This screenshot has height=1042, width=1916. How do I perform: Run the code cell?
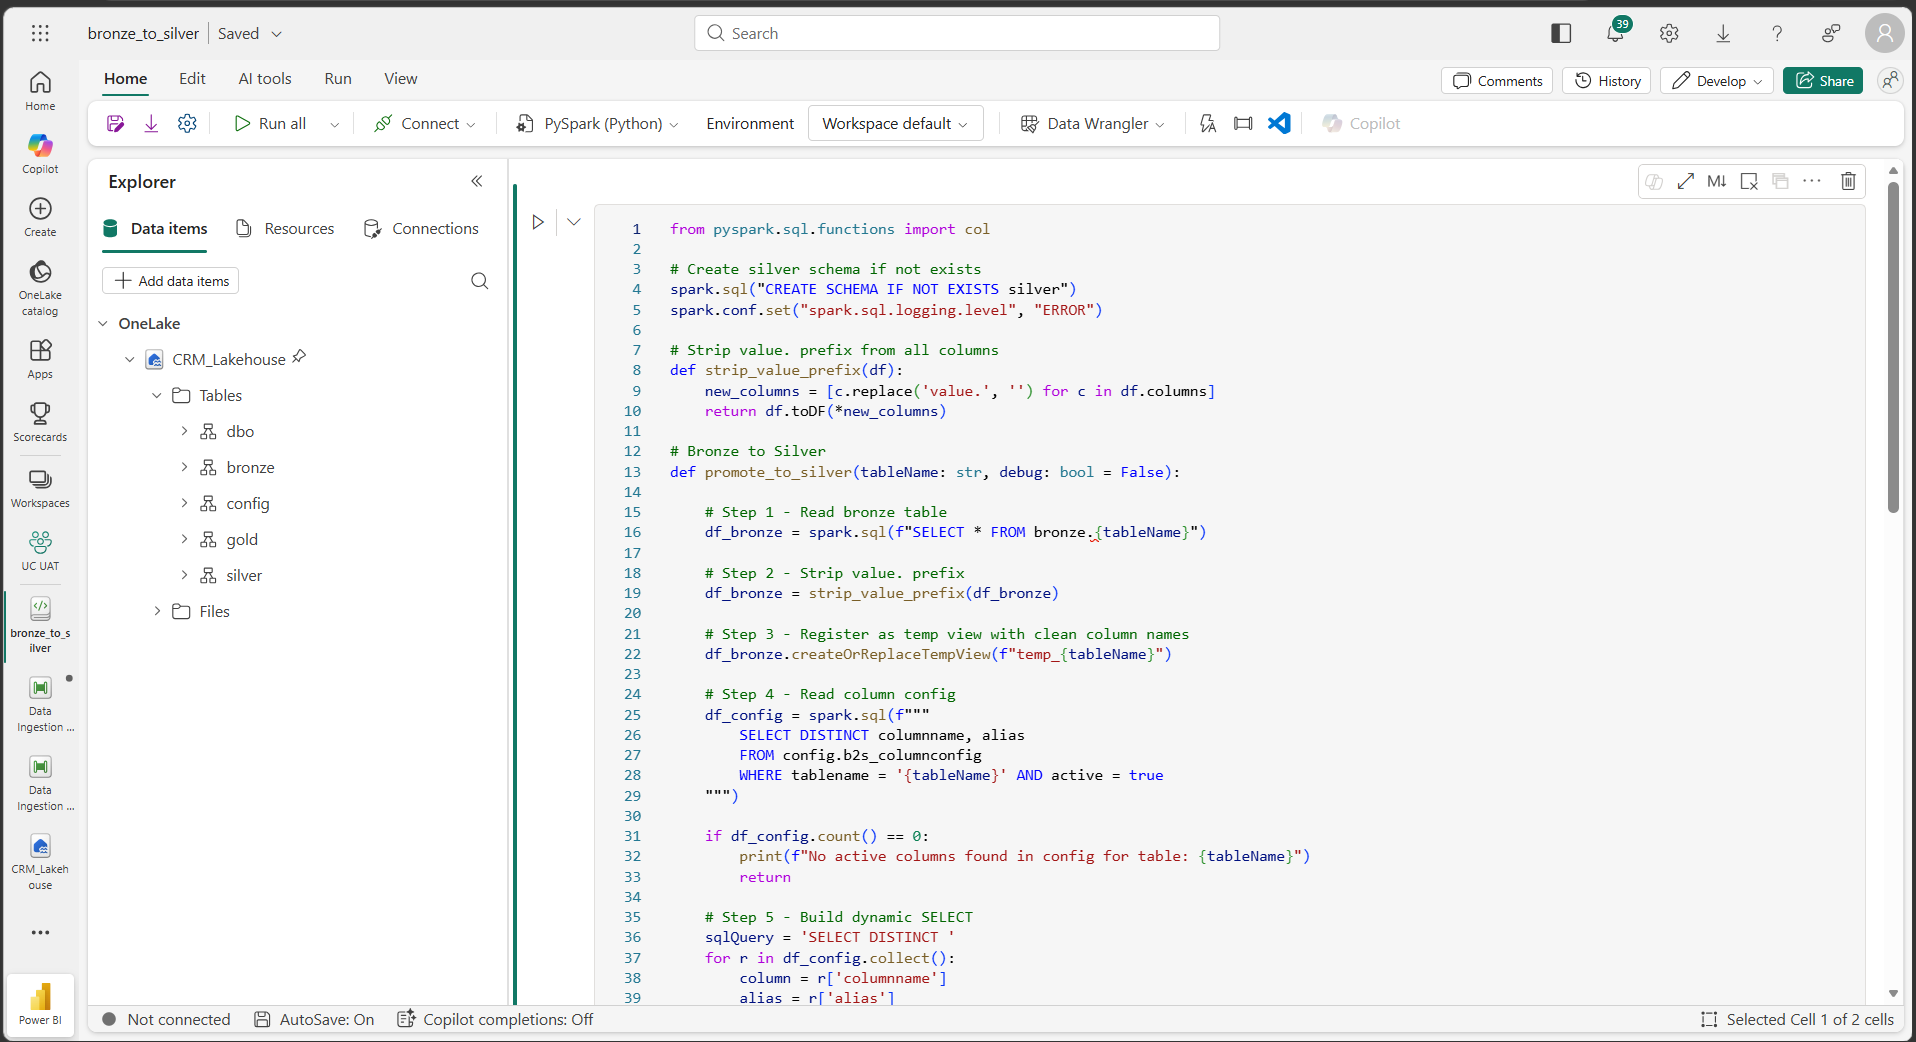(x=538, y=222)
